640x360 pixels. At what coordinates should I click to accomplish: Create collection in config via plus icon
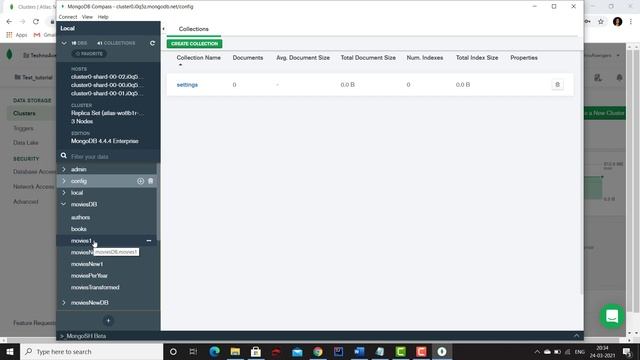140,181
